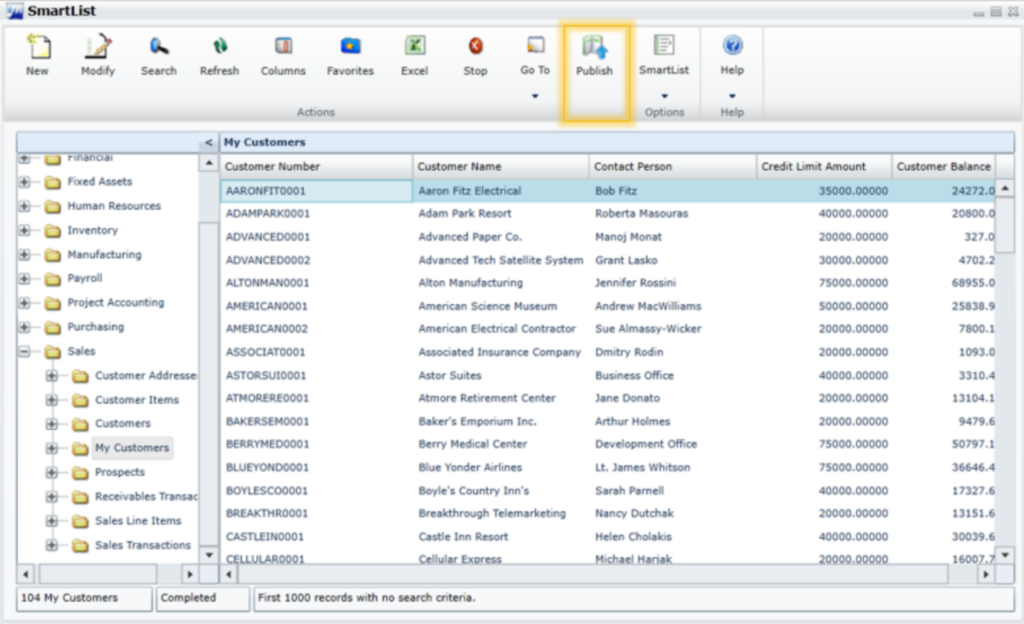Click contact Sarah Parnell
1024x624 pixels.
click(x=630, y=490)
